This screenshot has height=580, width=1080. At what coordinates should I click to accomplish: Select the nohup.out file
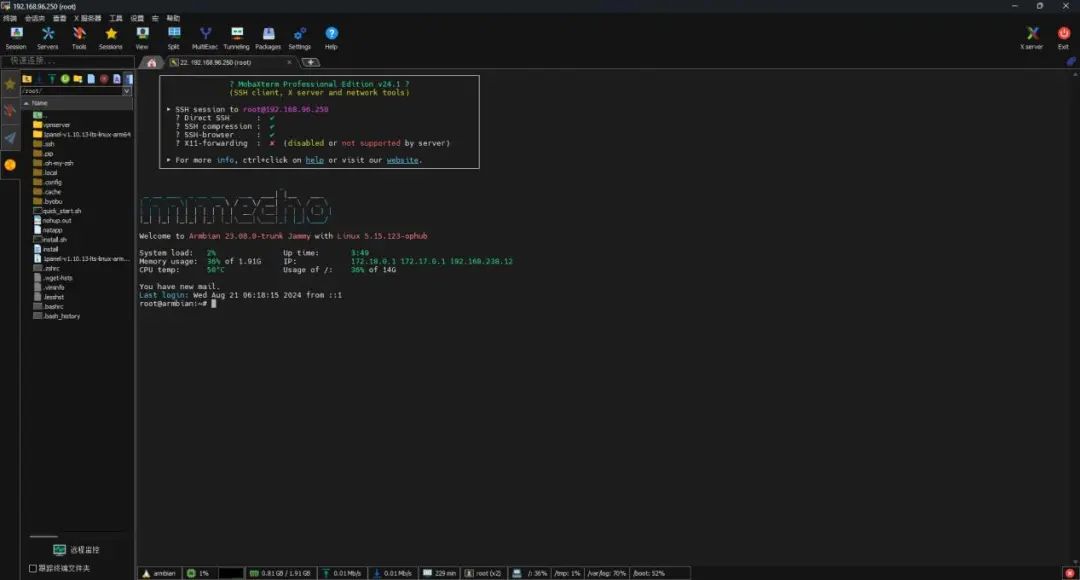tap(52, 220)
